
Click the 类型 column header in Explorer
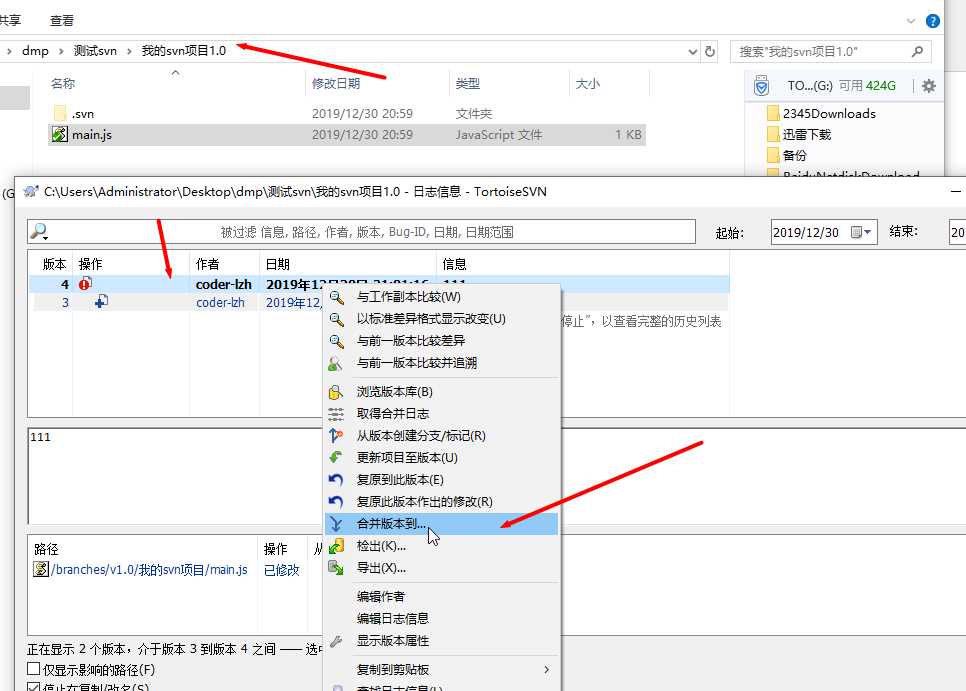click(468, 84)
